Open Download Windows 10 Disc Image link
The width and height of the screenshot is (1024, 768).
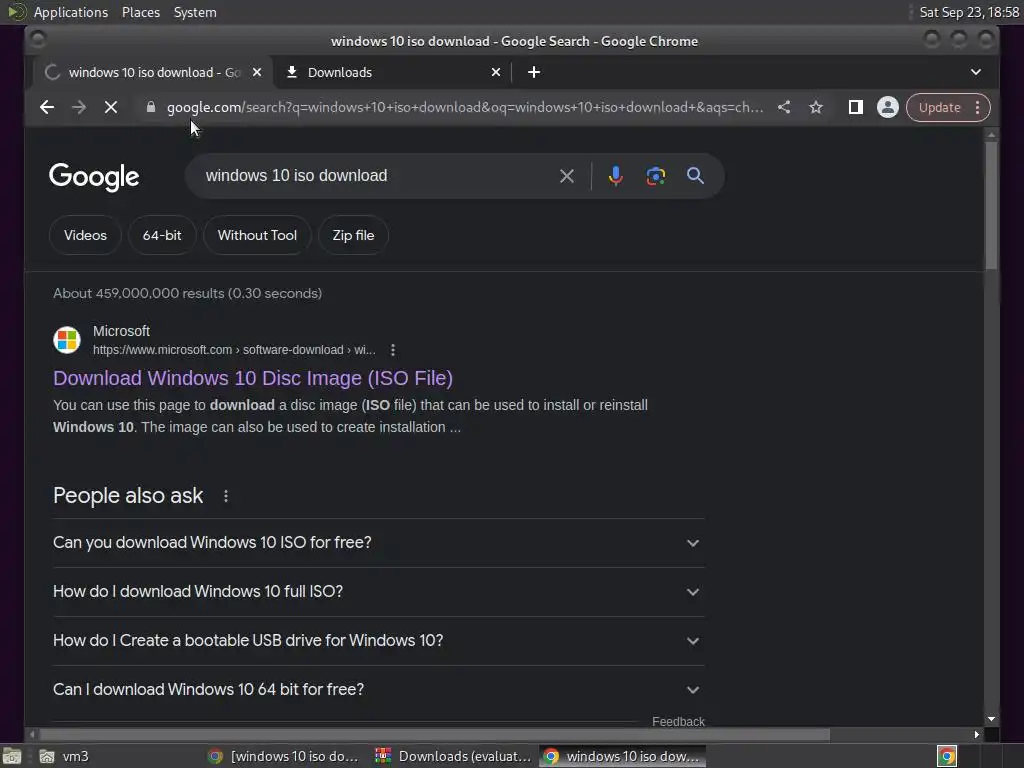click(x=253, y=378)
